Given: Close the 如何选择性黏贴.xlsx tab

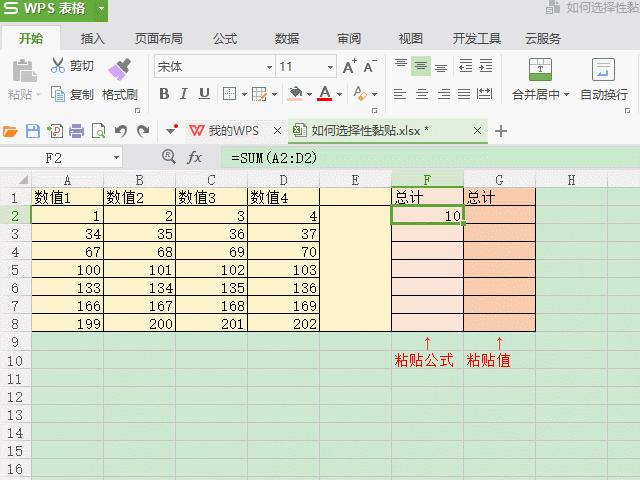Looking at the screenshot, I should (x=477, y=131).
